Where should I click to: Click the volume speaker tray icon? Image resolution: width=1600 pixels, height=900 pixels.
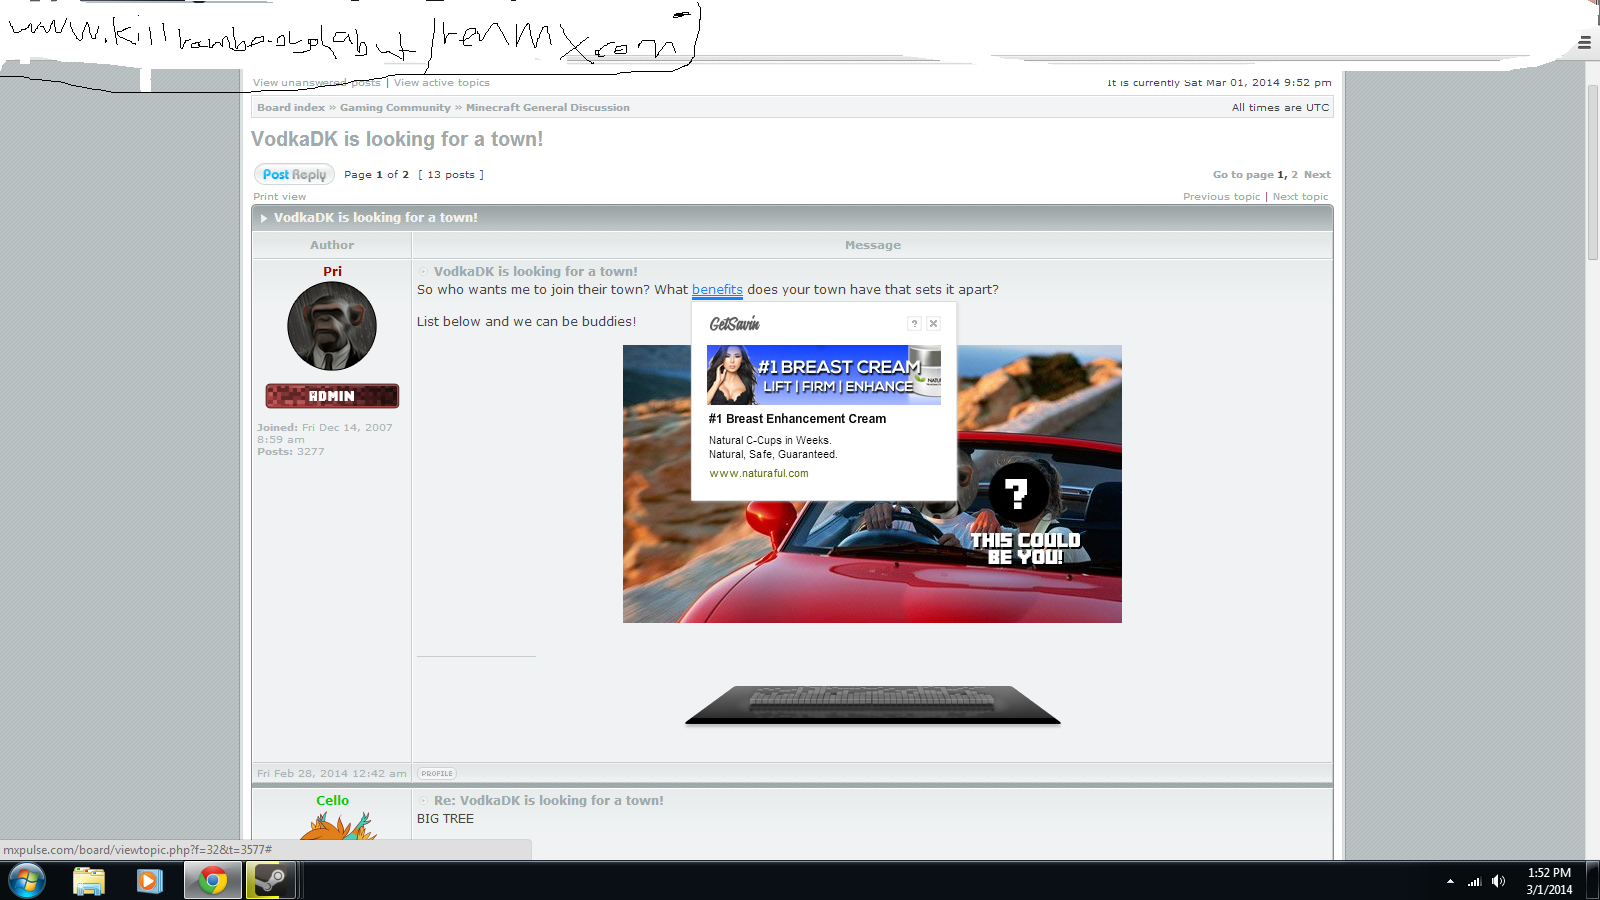[x=1498, y=881]
